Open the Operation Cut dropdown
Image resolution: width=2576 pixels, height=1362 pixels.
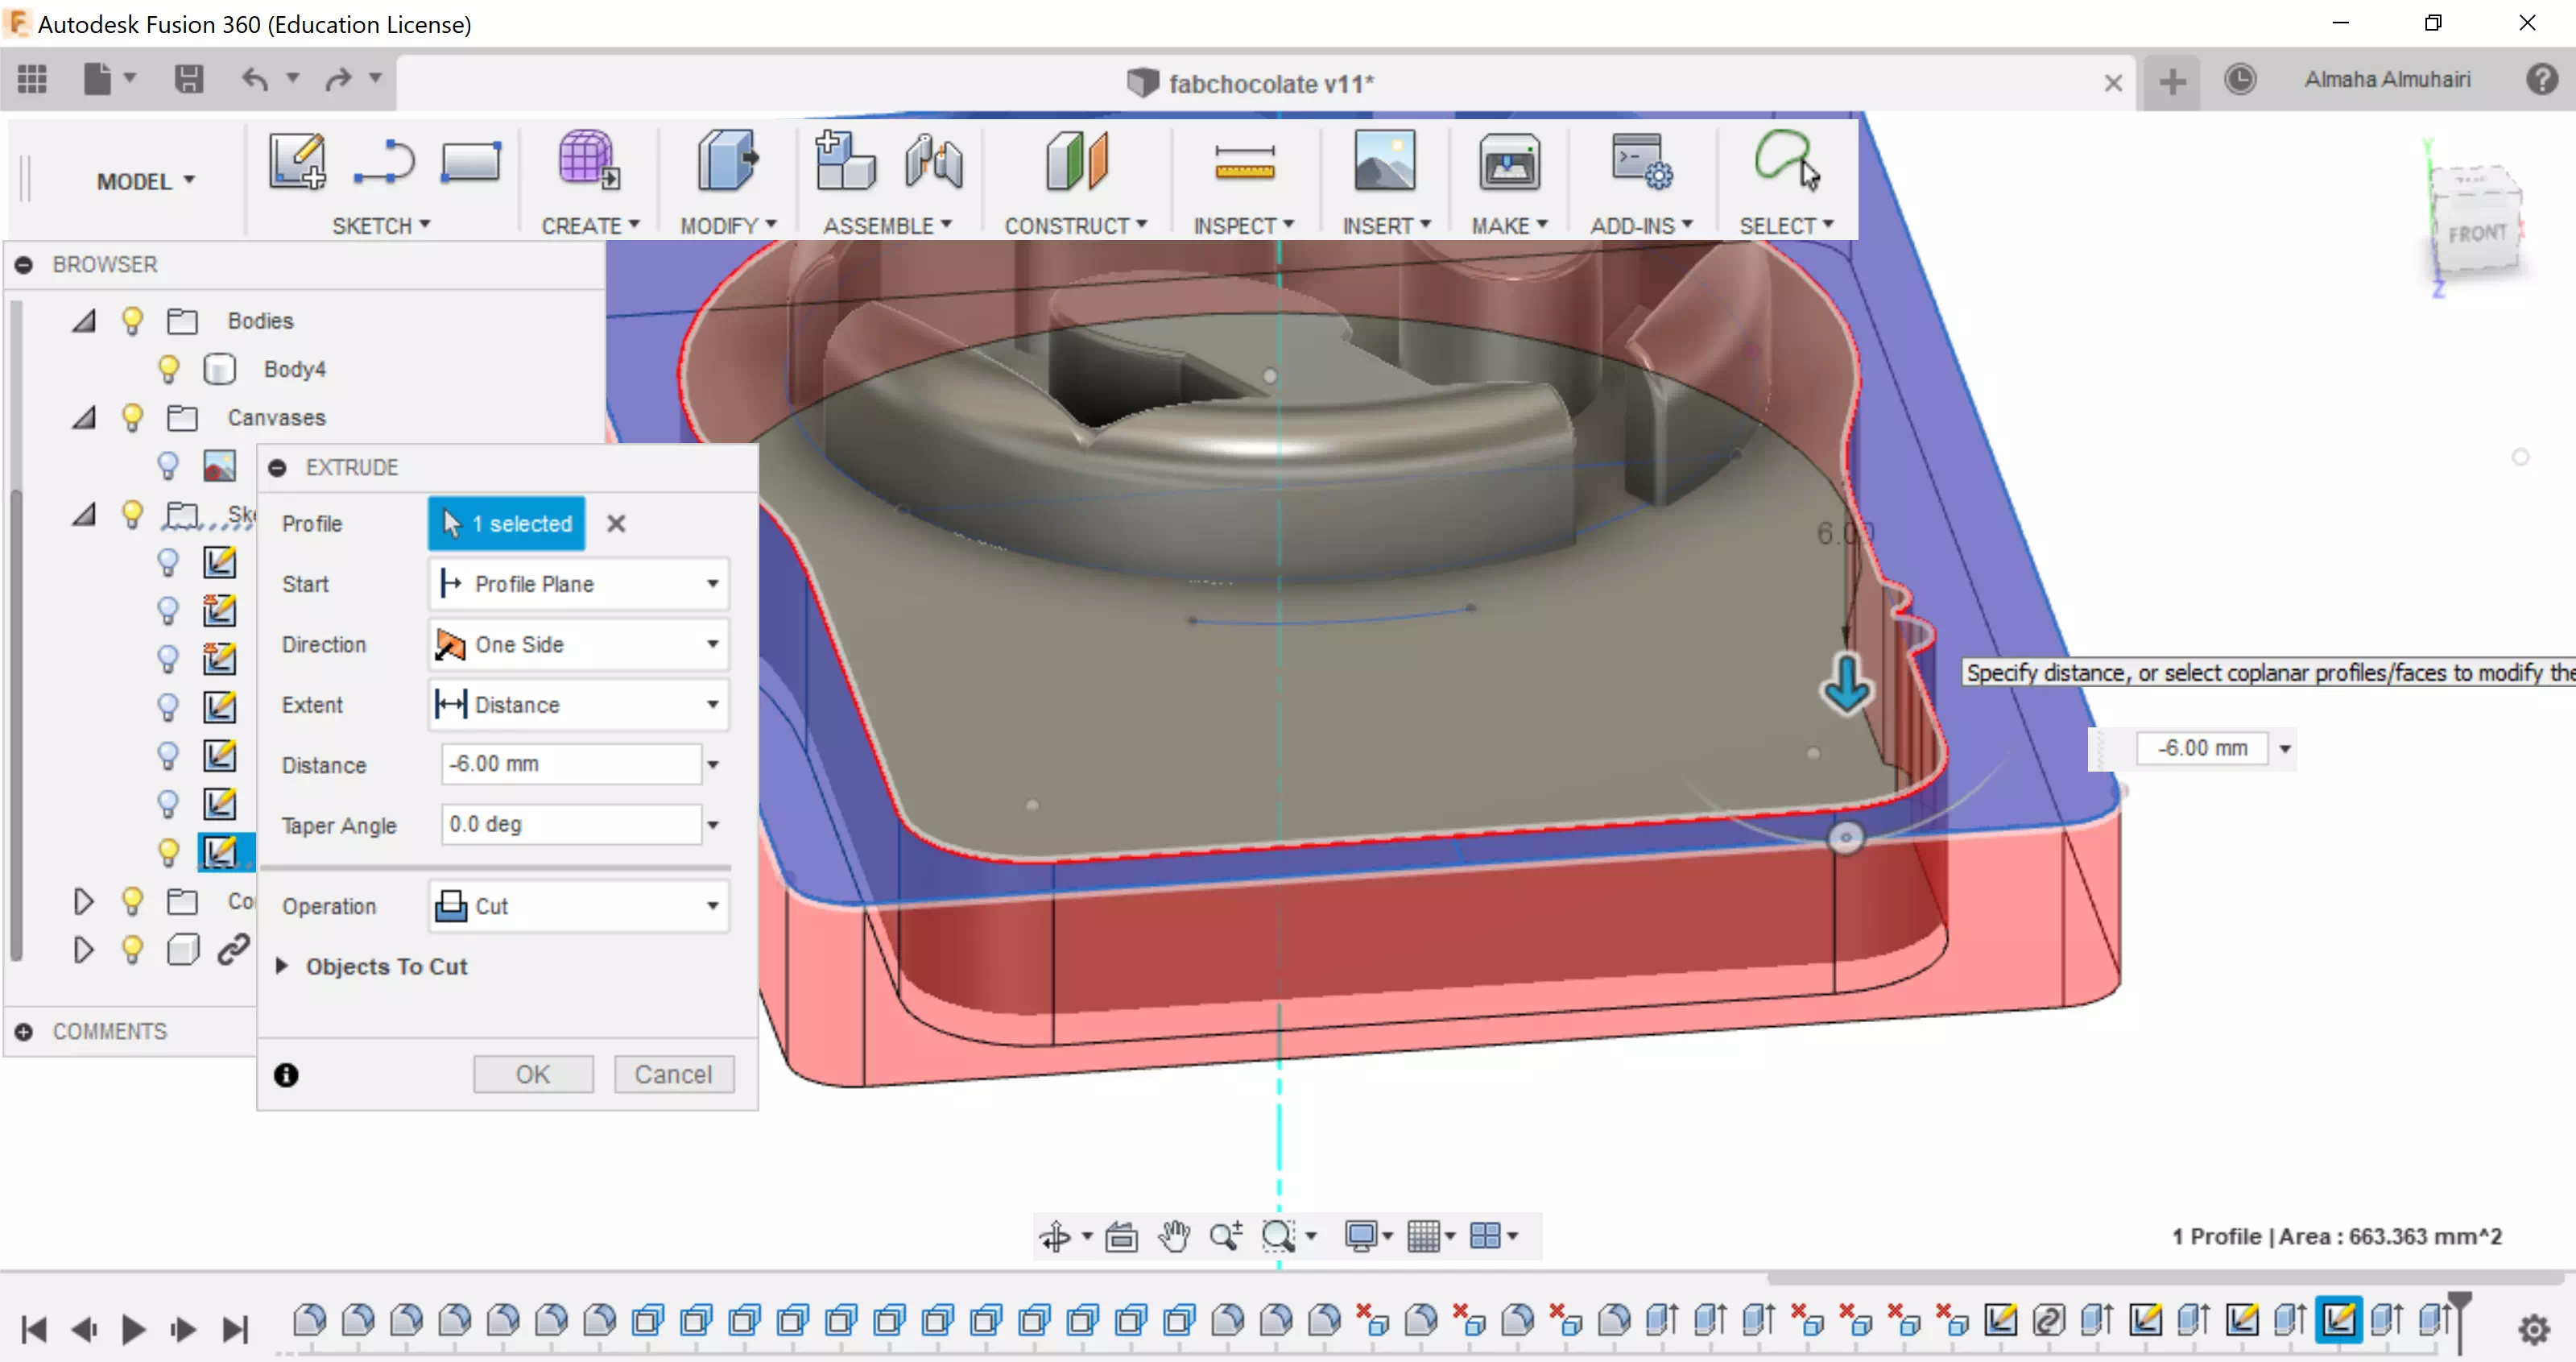tap(578, 906)
